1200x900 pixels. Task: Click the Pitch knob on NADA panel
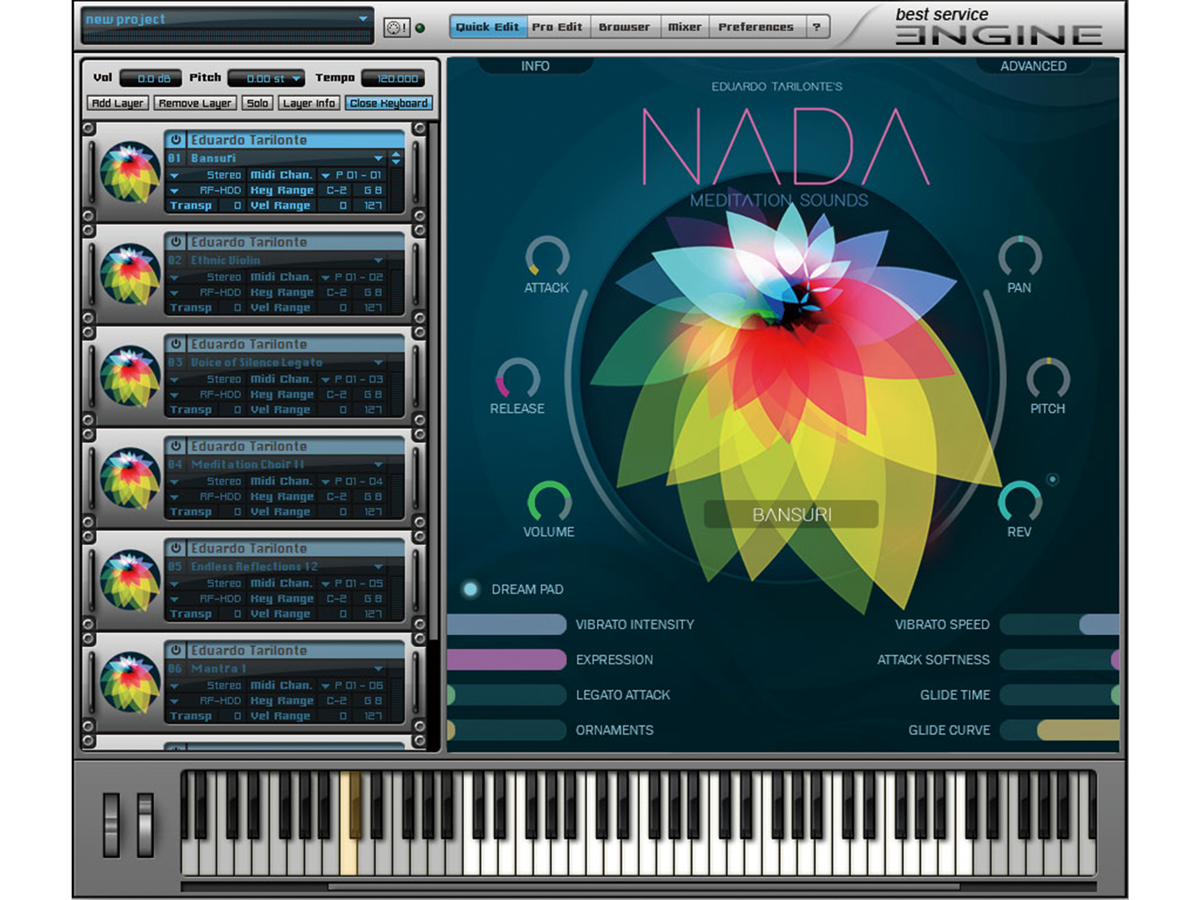point(1048,379)
